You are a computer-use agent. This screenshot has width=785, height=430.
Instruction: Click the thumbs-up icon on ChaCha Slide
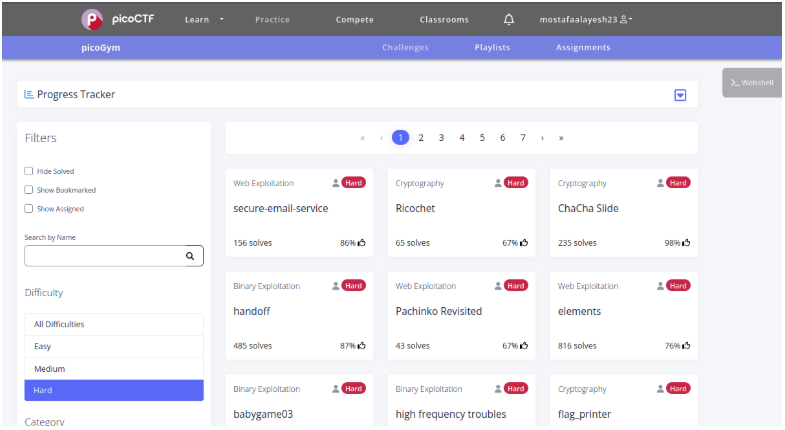[686, 243]
